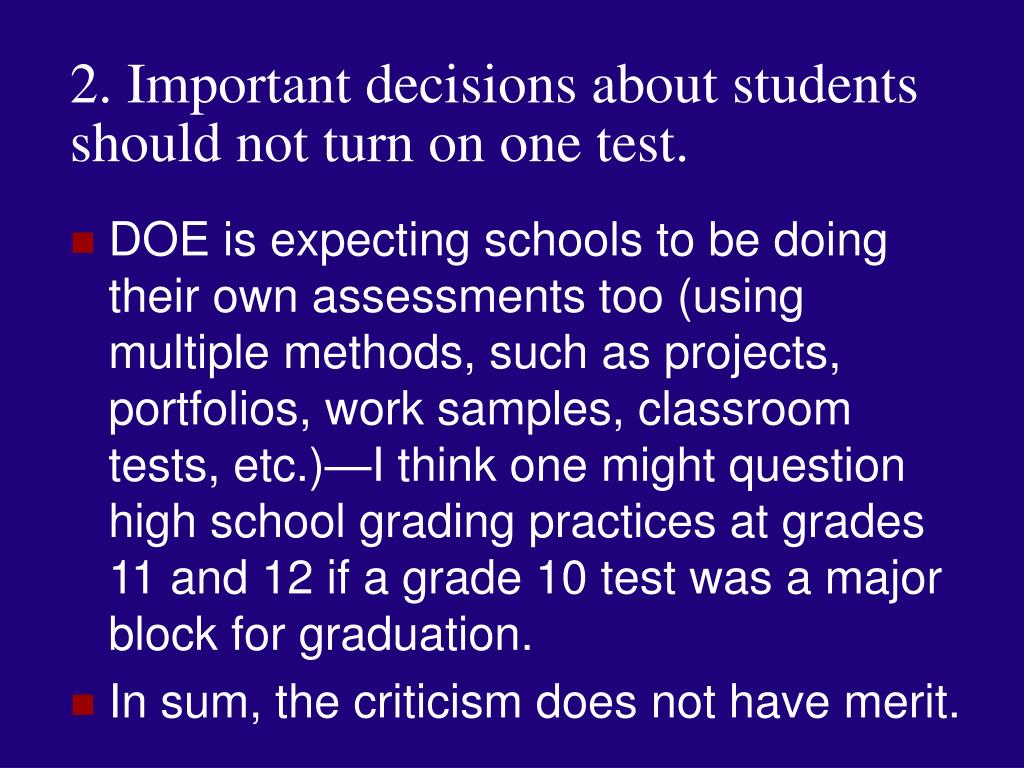Select the line "their own assessments too (using"
Image resolution: width=1024 pixels, height=768 pixels.
coord(456,298)
